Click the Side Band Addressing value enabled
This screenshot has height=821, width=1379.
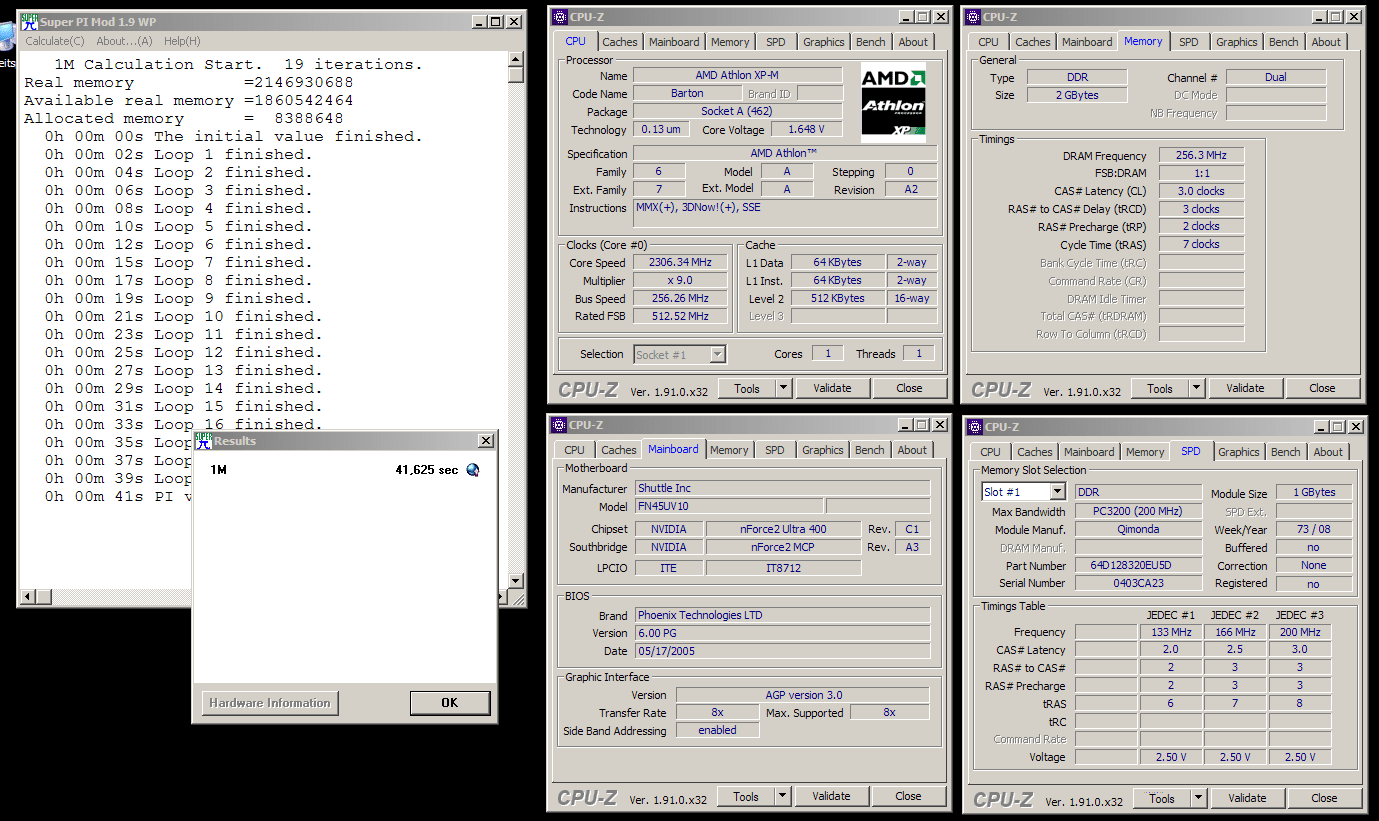click(x=717, y=730)
